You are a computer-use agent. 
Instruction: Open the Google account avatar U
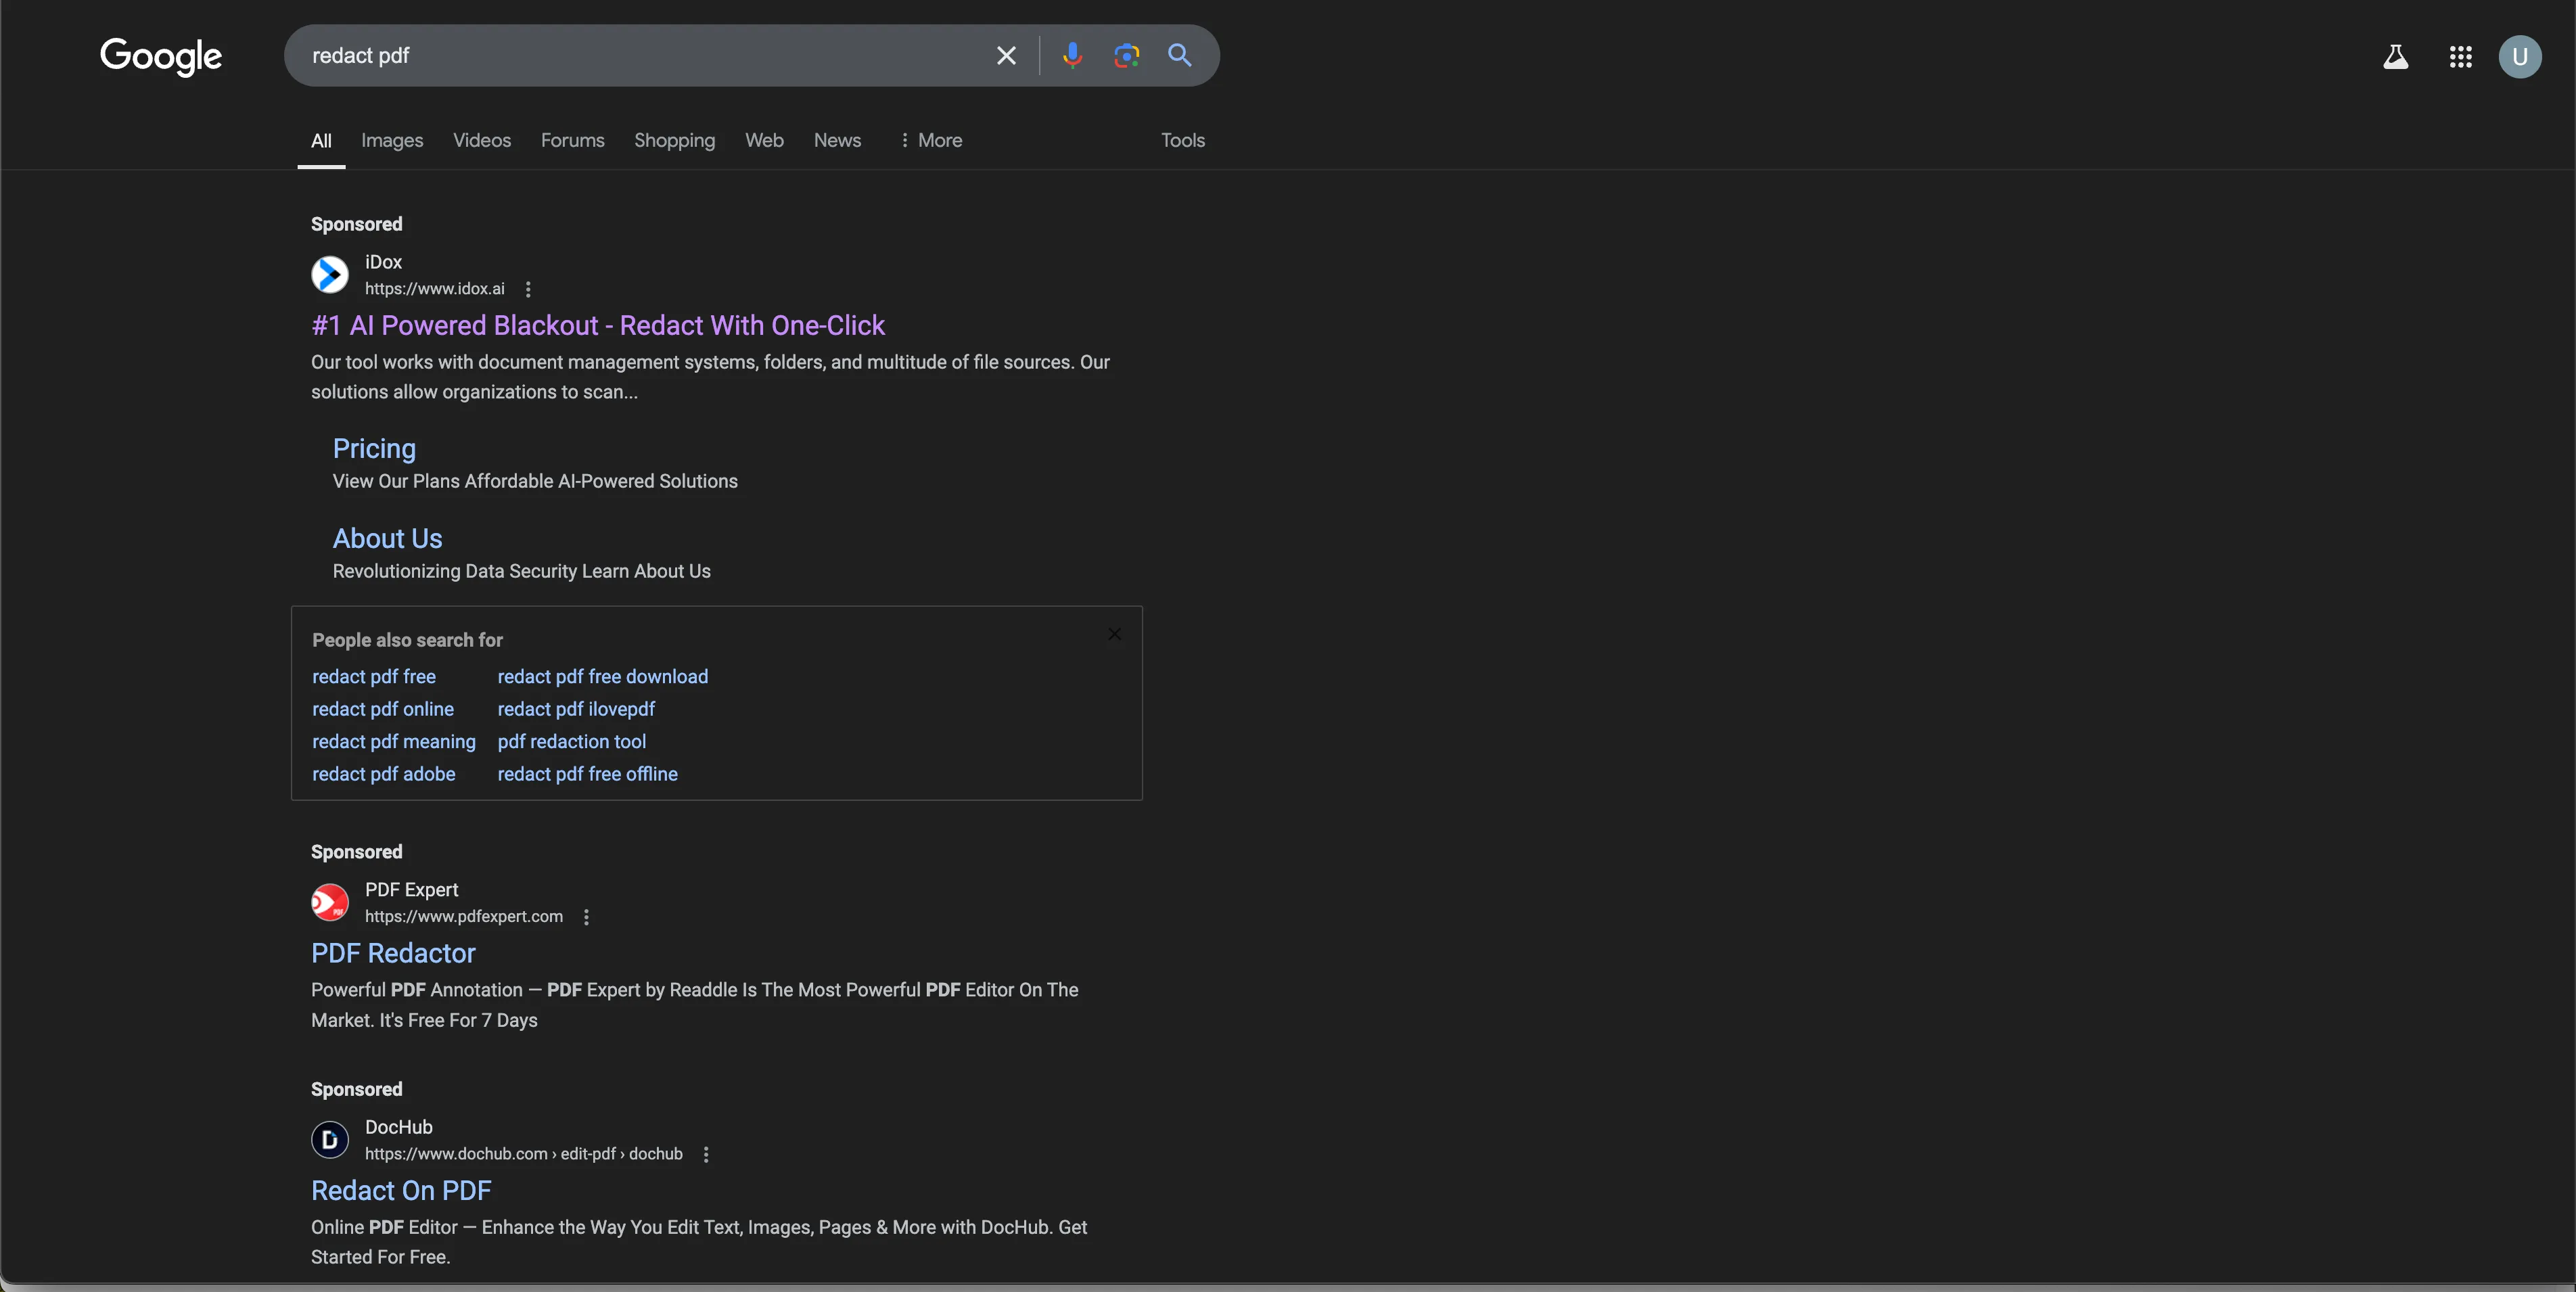2520,57
